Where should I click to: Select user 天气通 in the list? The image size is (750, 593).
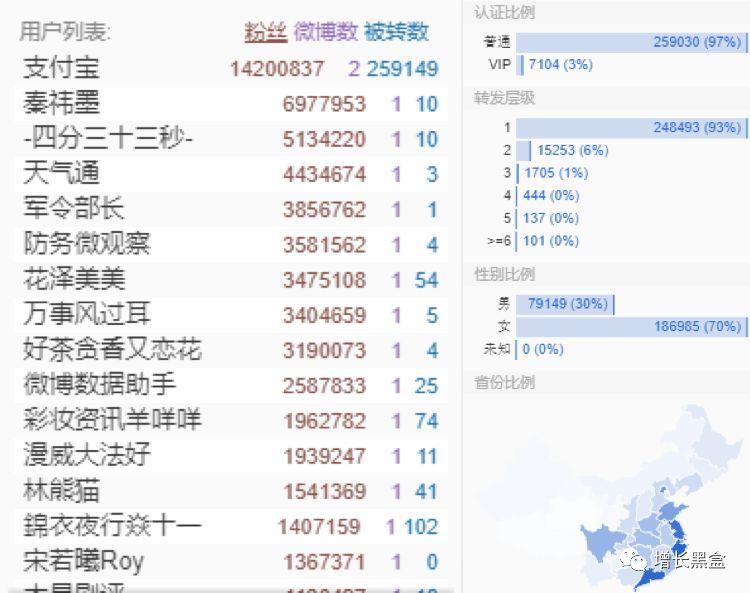click(x=61, y=174)
